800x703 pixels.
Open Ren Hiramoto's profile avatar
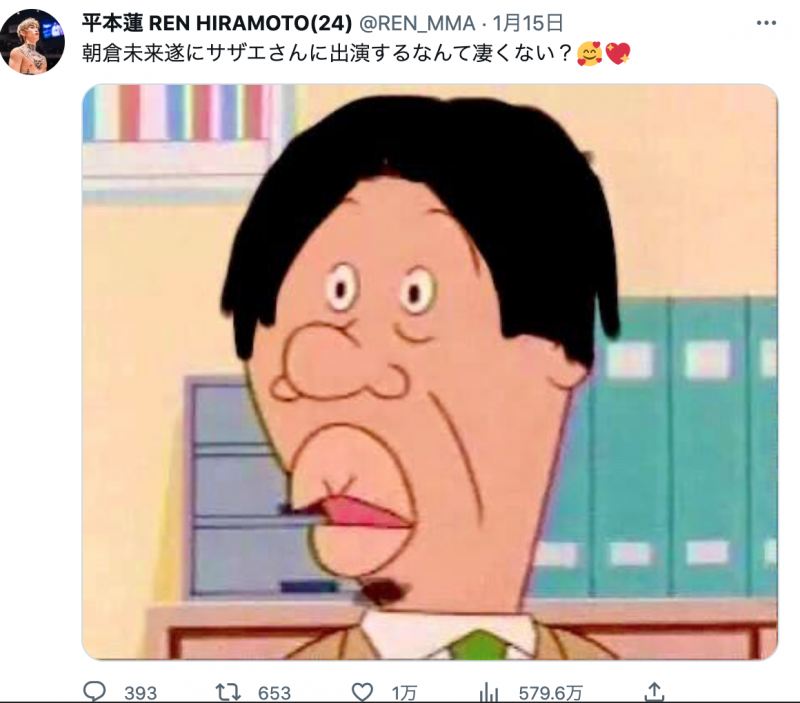tap(32, 42)
